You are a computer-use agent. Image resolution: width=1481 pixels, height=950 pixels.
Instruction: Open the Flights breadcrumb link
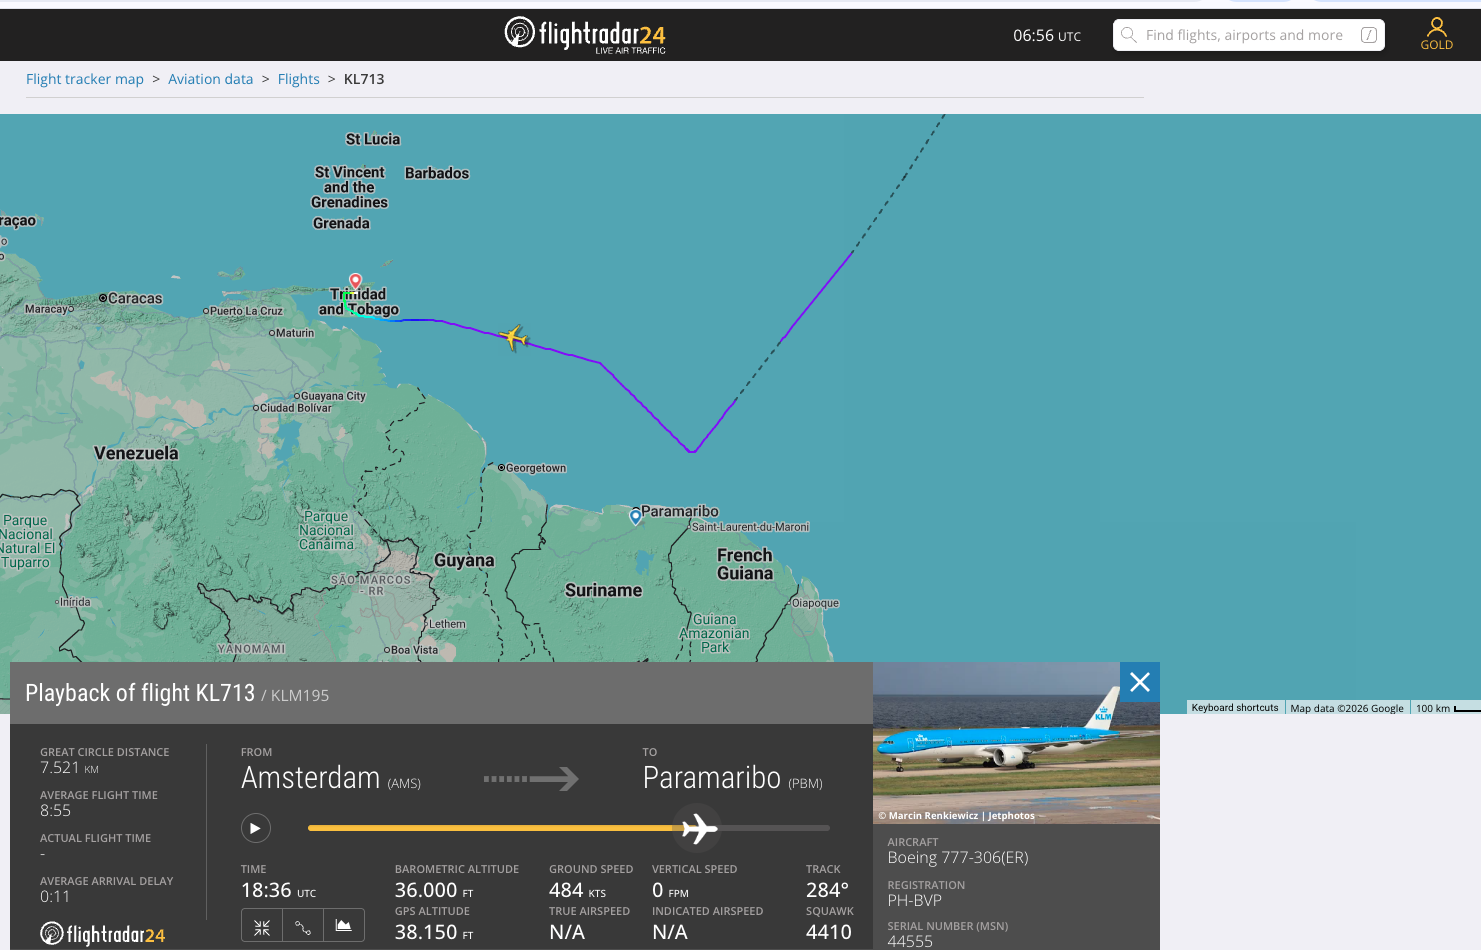[299, 79]
